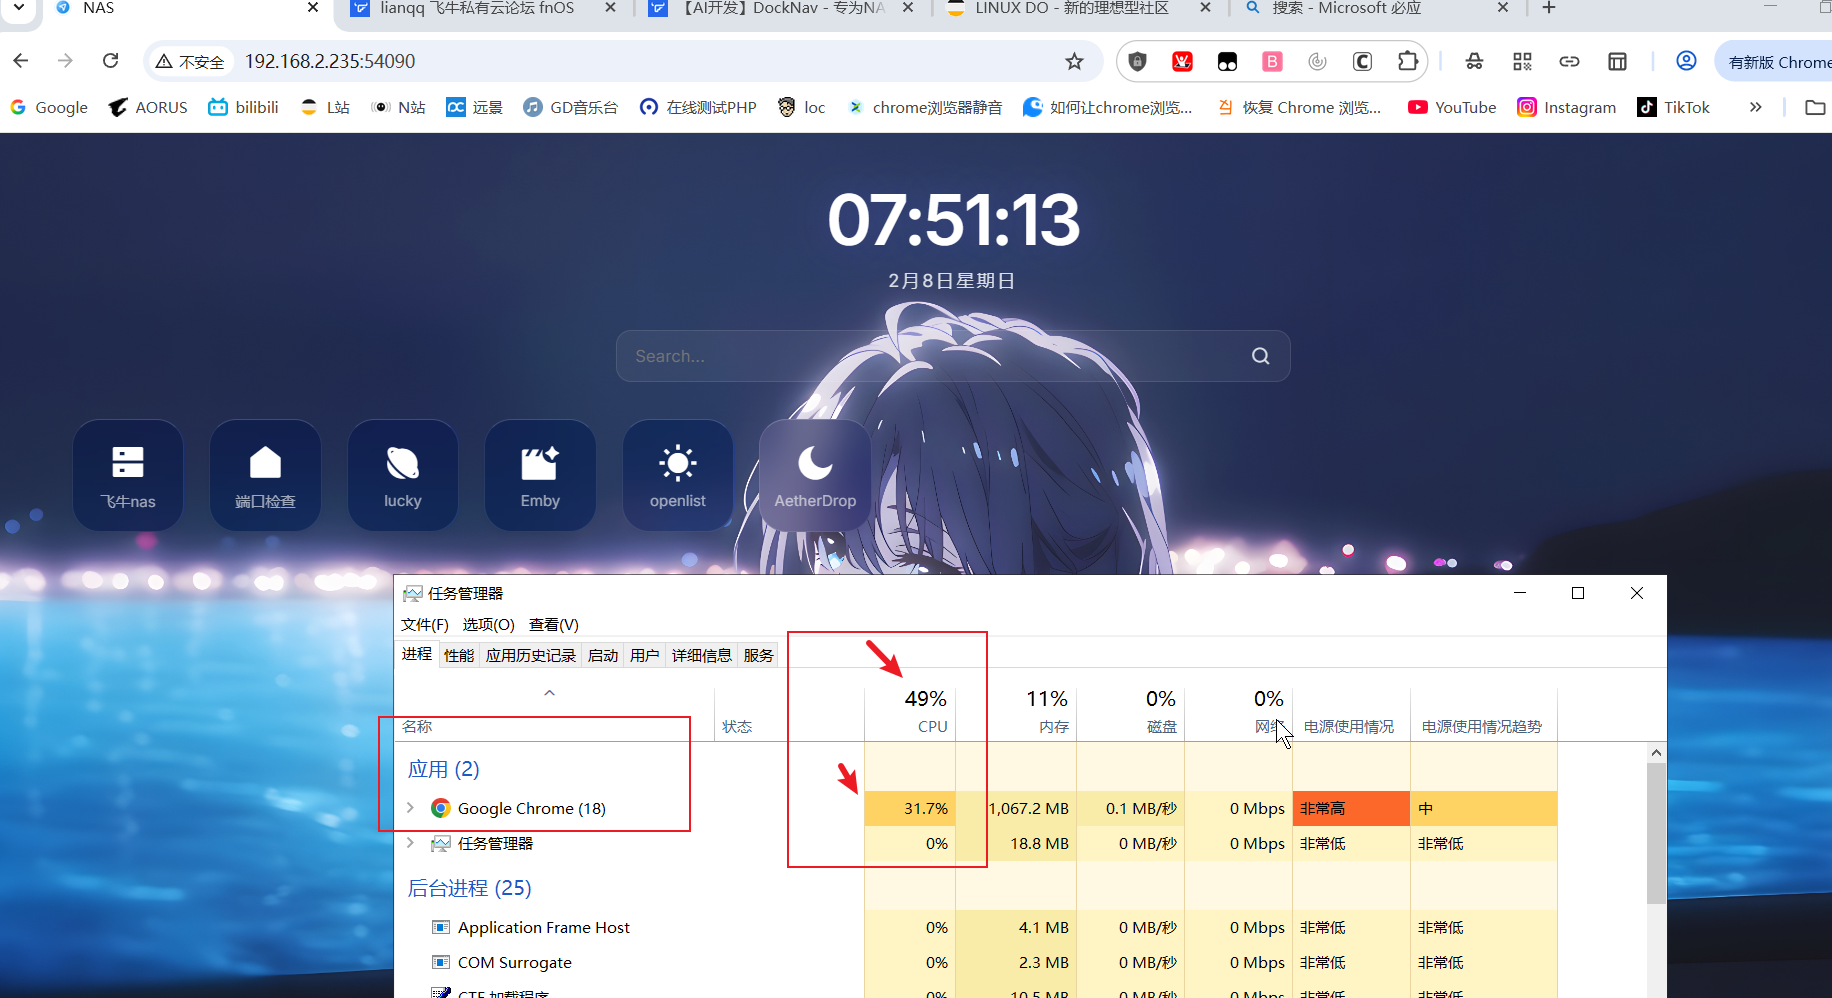Switch to the 启动 tab
Image resolution: width=1832 pixels, height=998 pixels.
pos(603,655)
